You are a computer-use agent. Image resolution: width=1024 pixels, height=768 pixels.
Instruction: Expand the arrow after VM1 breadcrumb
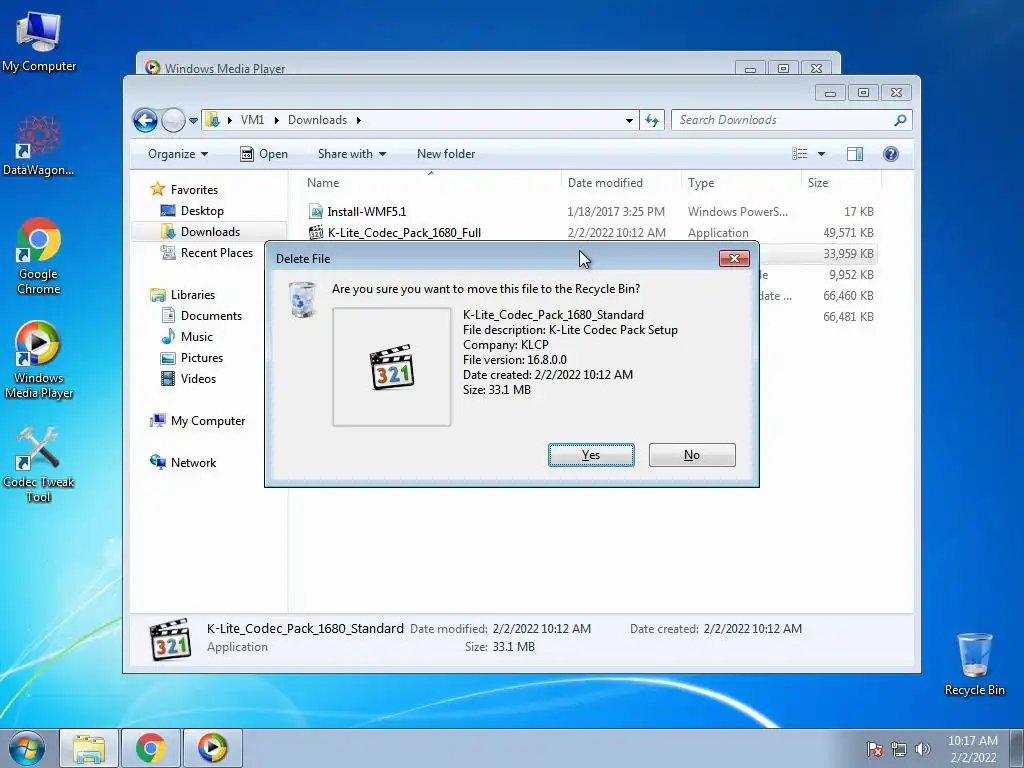[276, 120]
